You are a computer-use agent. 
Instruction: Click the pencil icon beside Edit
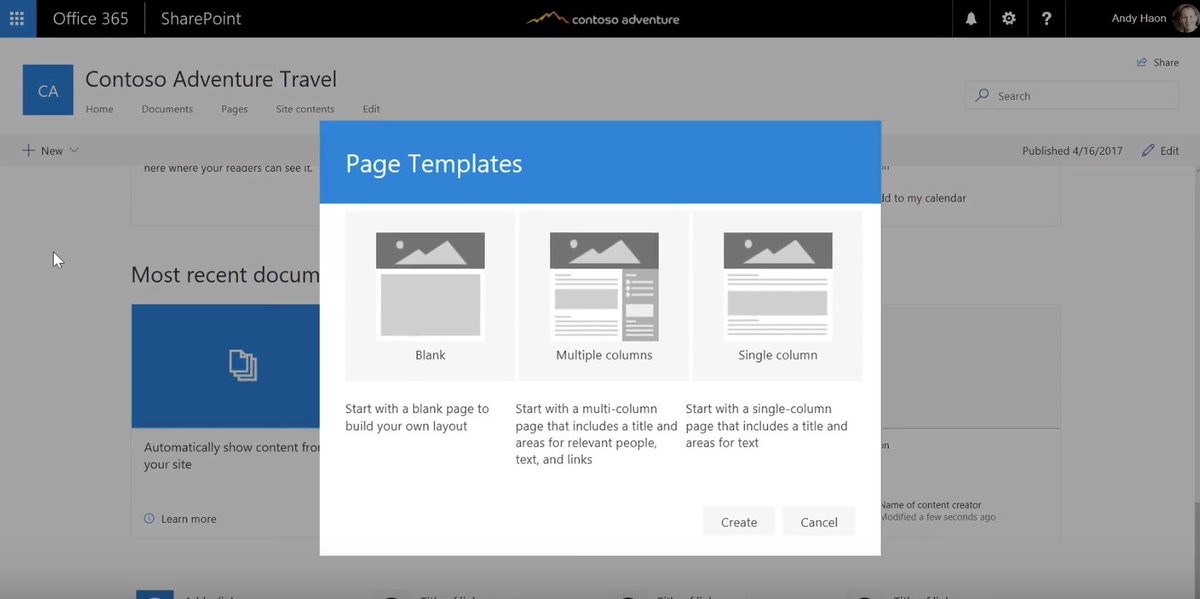point(1148,150)
